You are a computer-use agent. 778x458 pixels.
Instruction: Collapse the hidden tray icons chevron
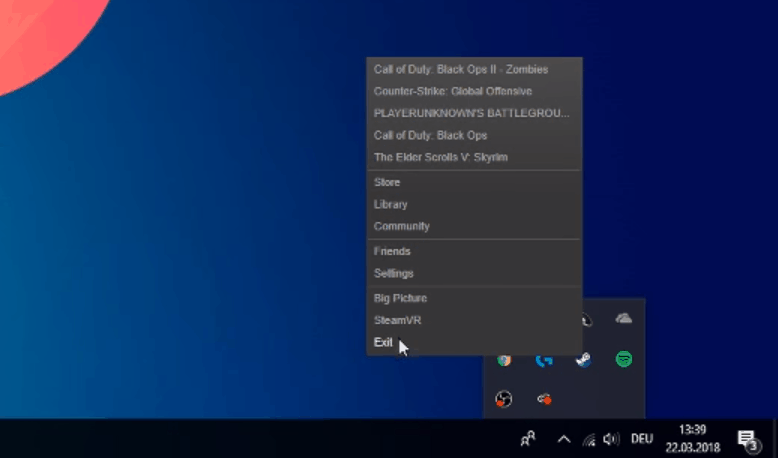point(564,439)
